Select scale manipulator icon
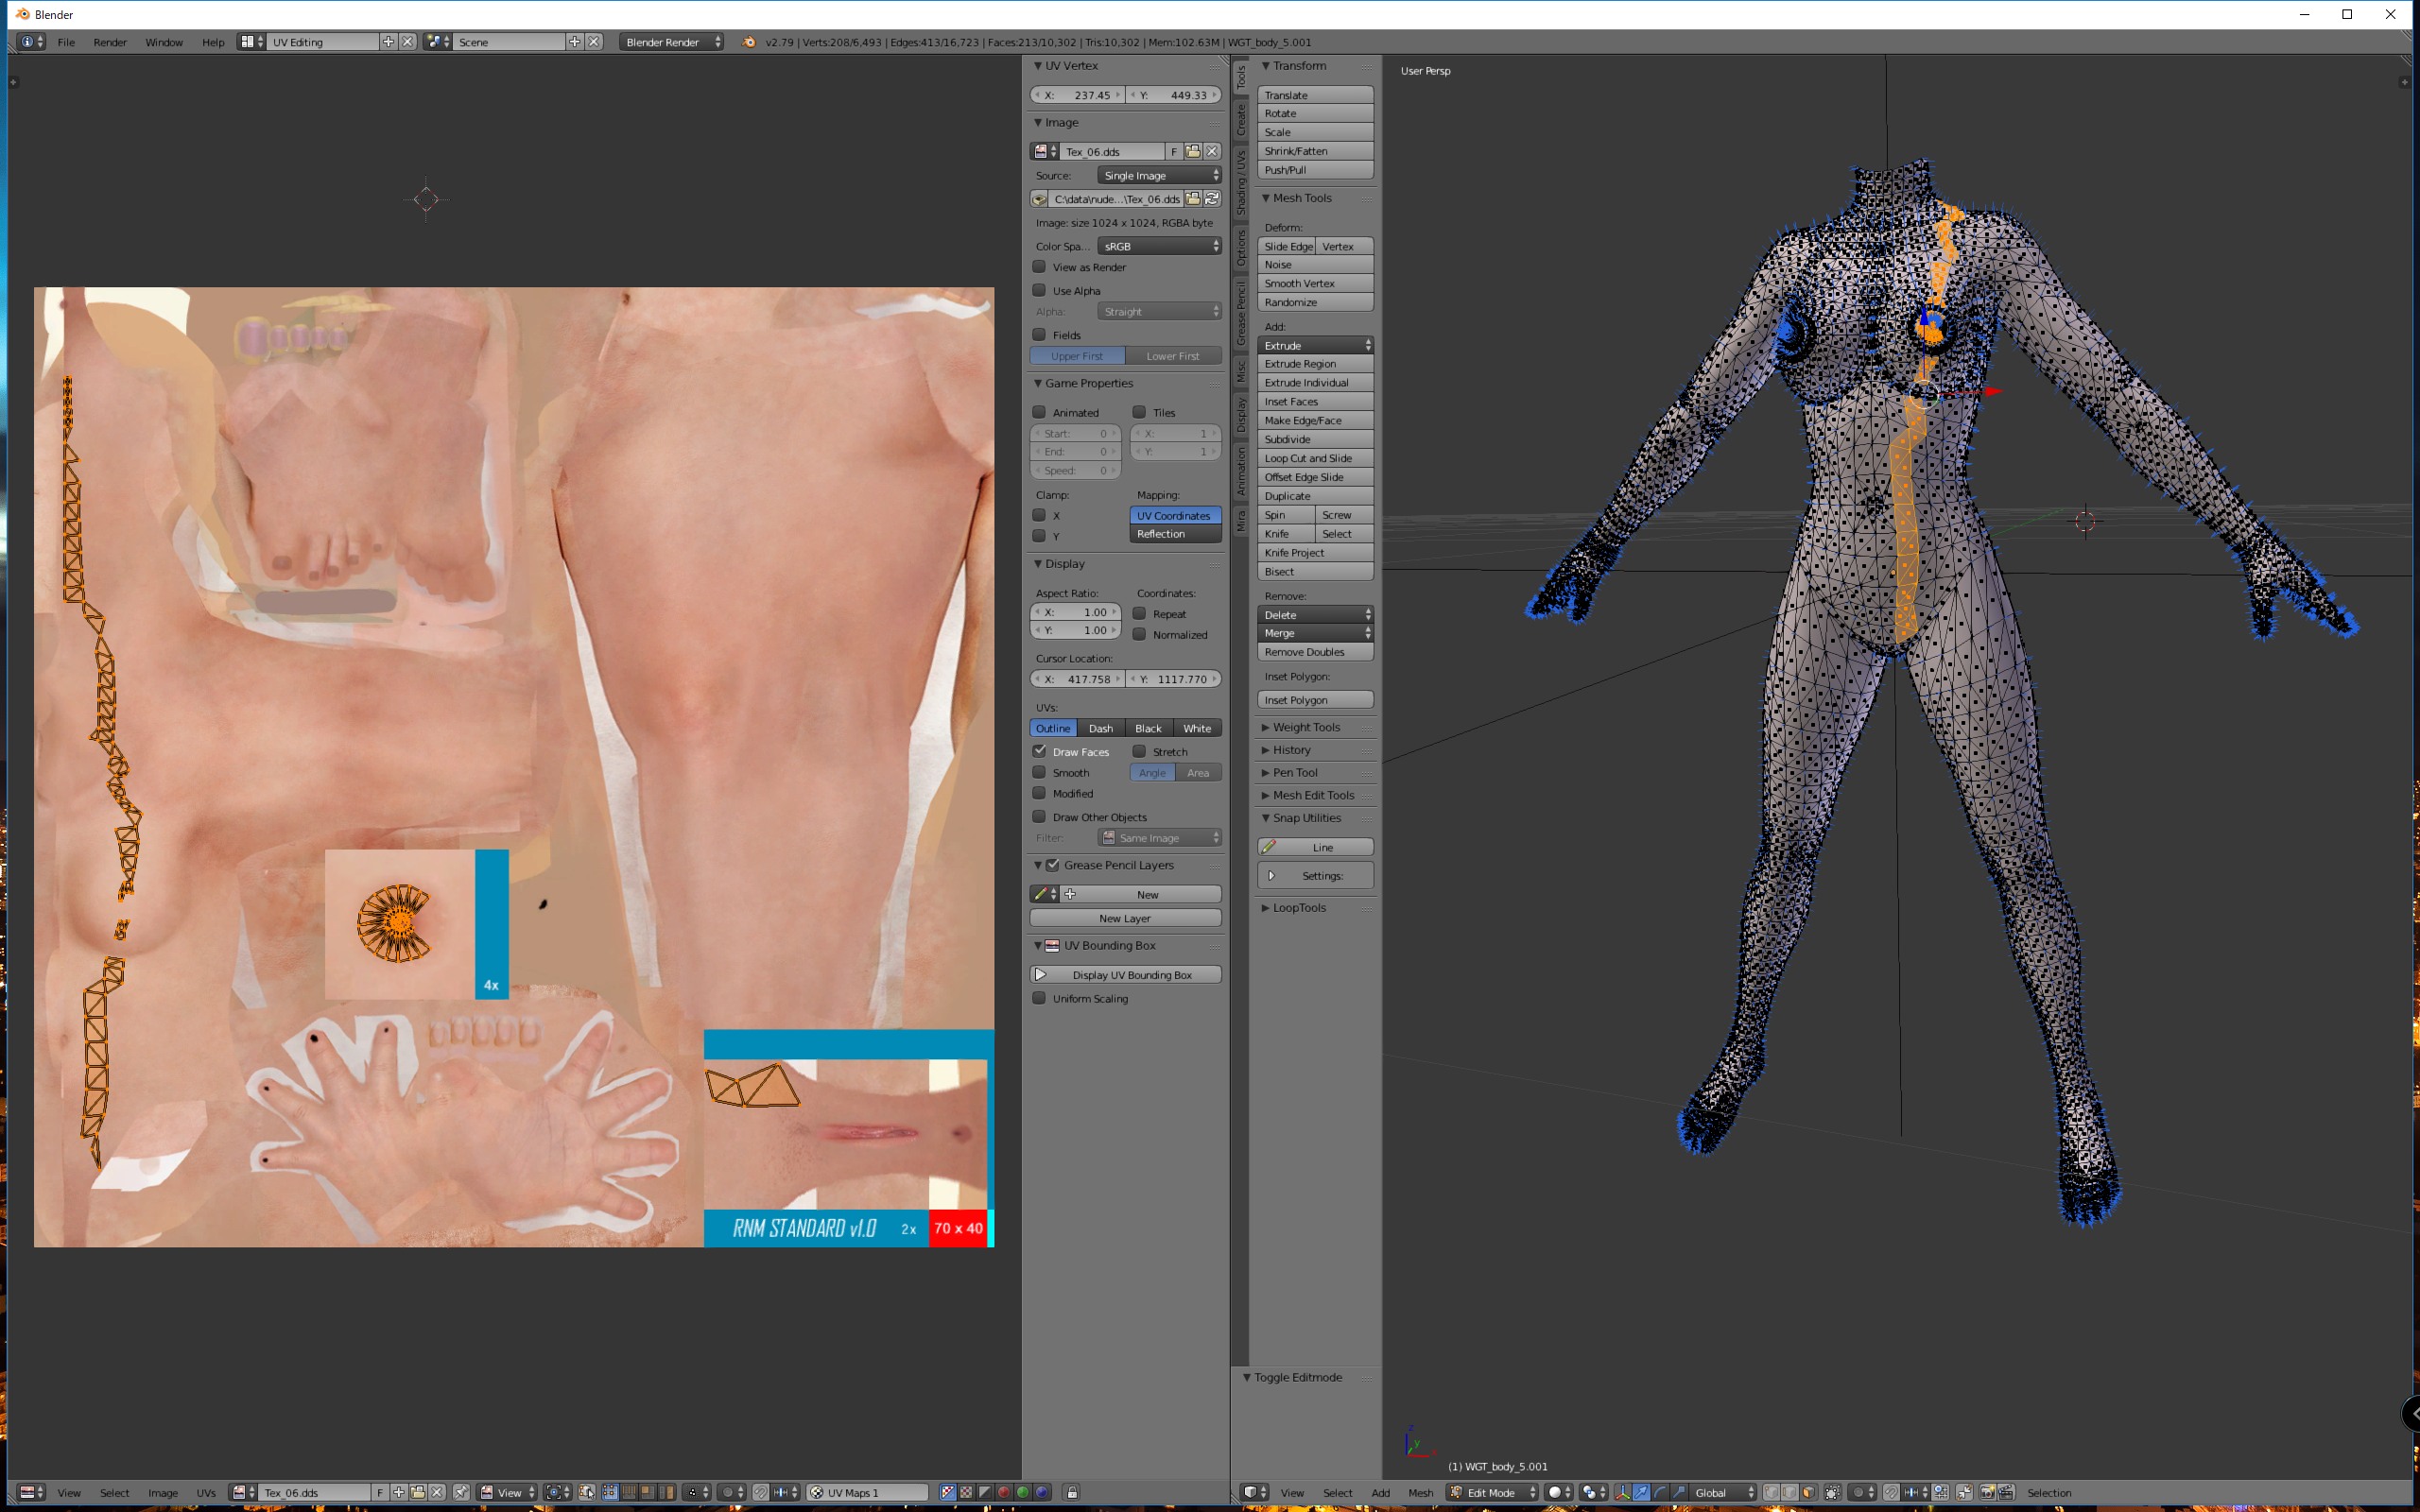This screenshot has width=2420, height=1512. 1679,1492
